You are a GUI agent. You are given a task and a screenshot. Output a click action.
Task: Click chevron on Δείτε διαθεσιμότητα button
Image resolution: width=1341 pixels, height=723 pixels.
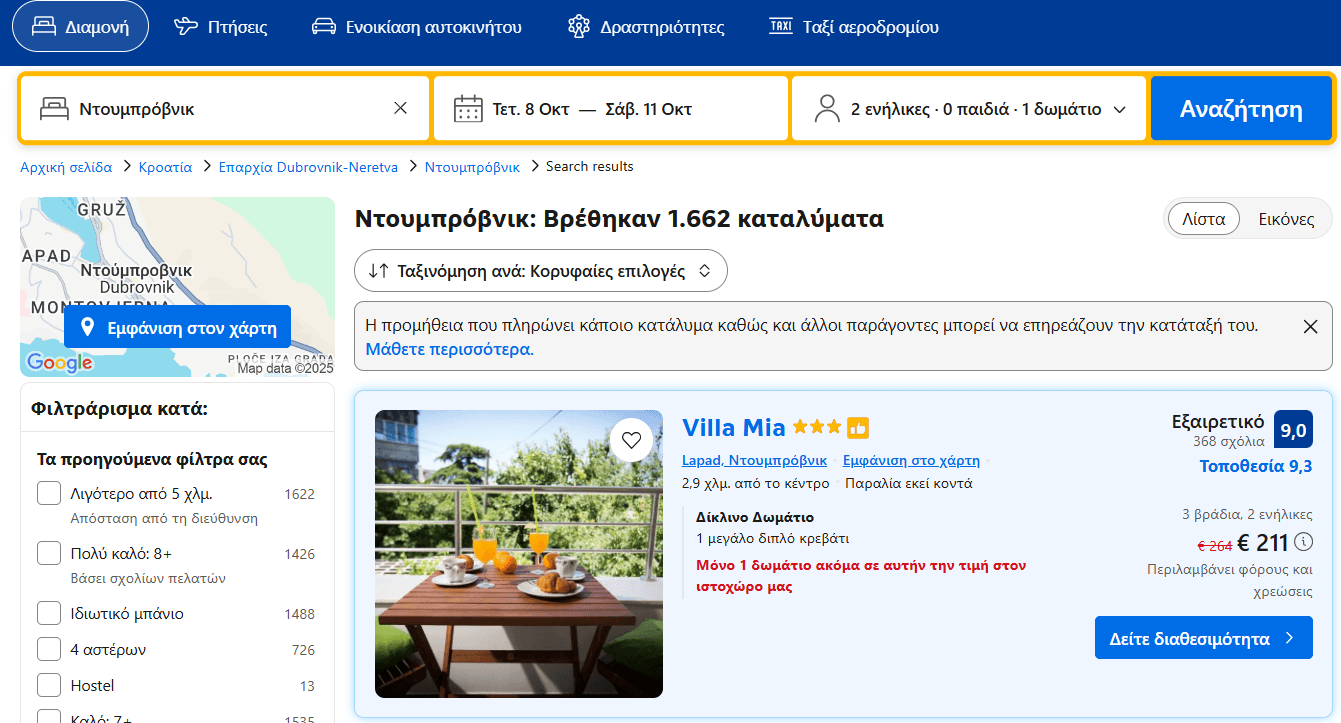1289,638
